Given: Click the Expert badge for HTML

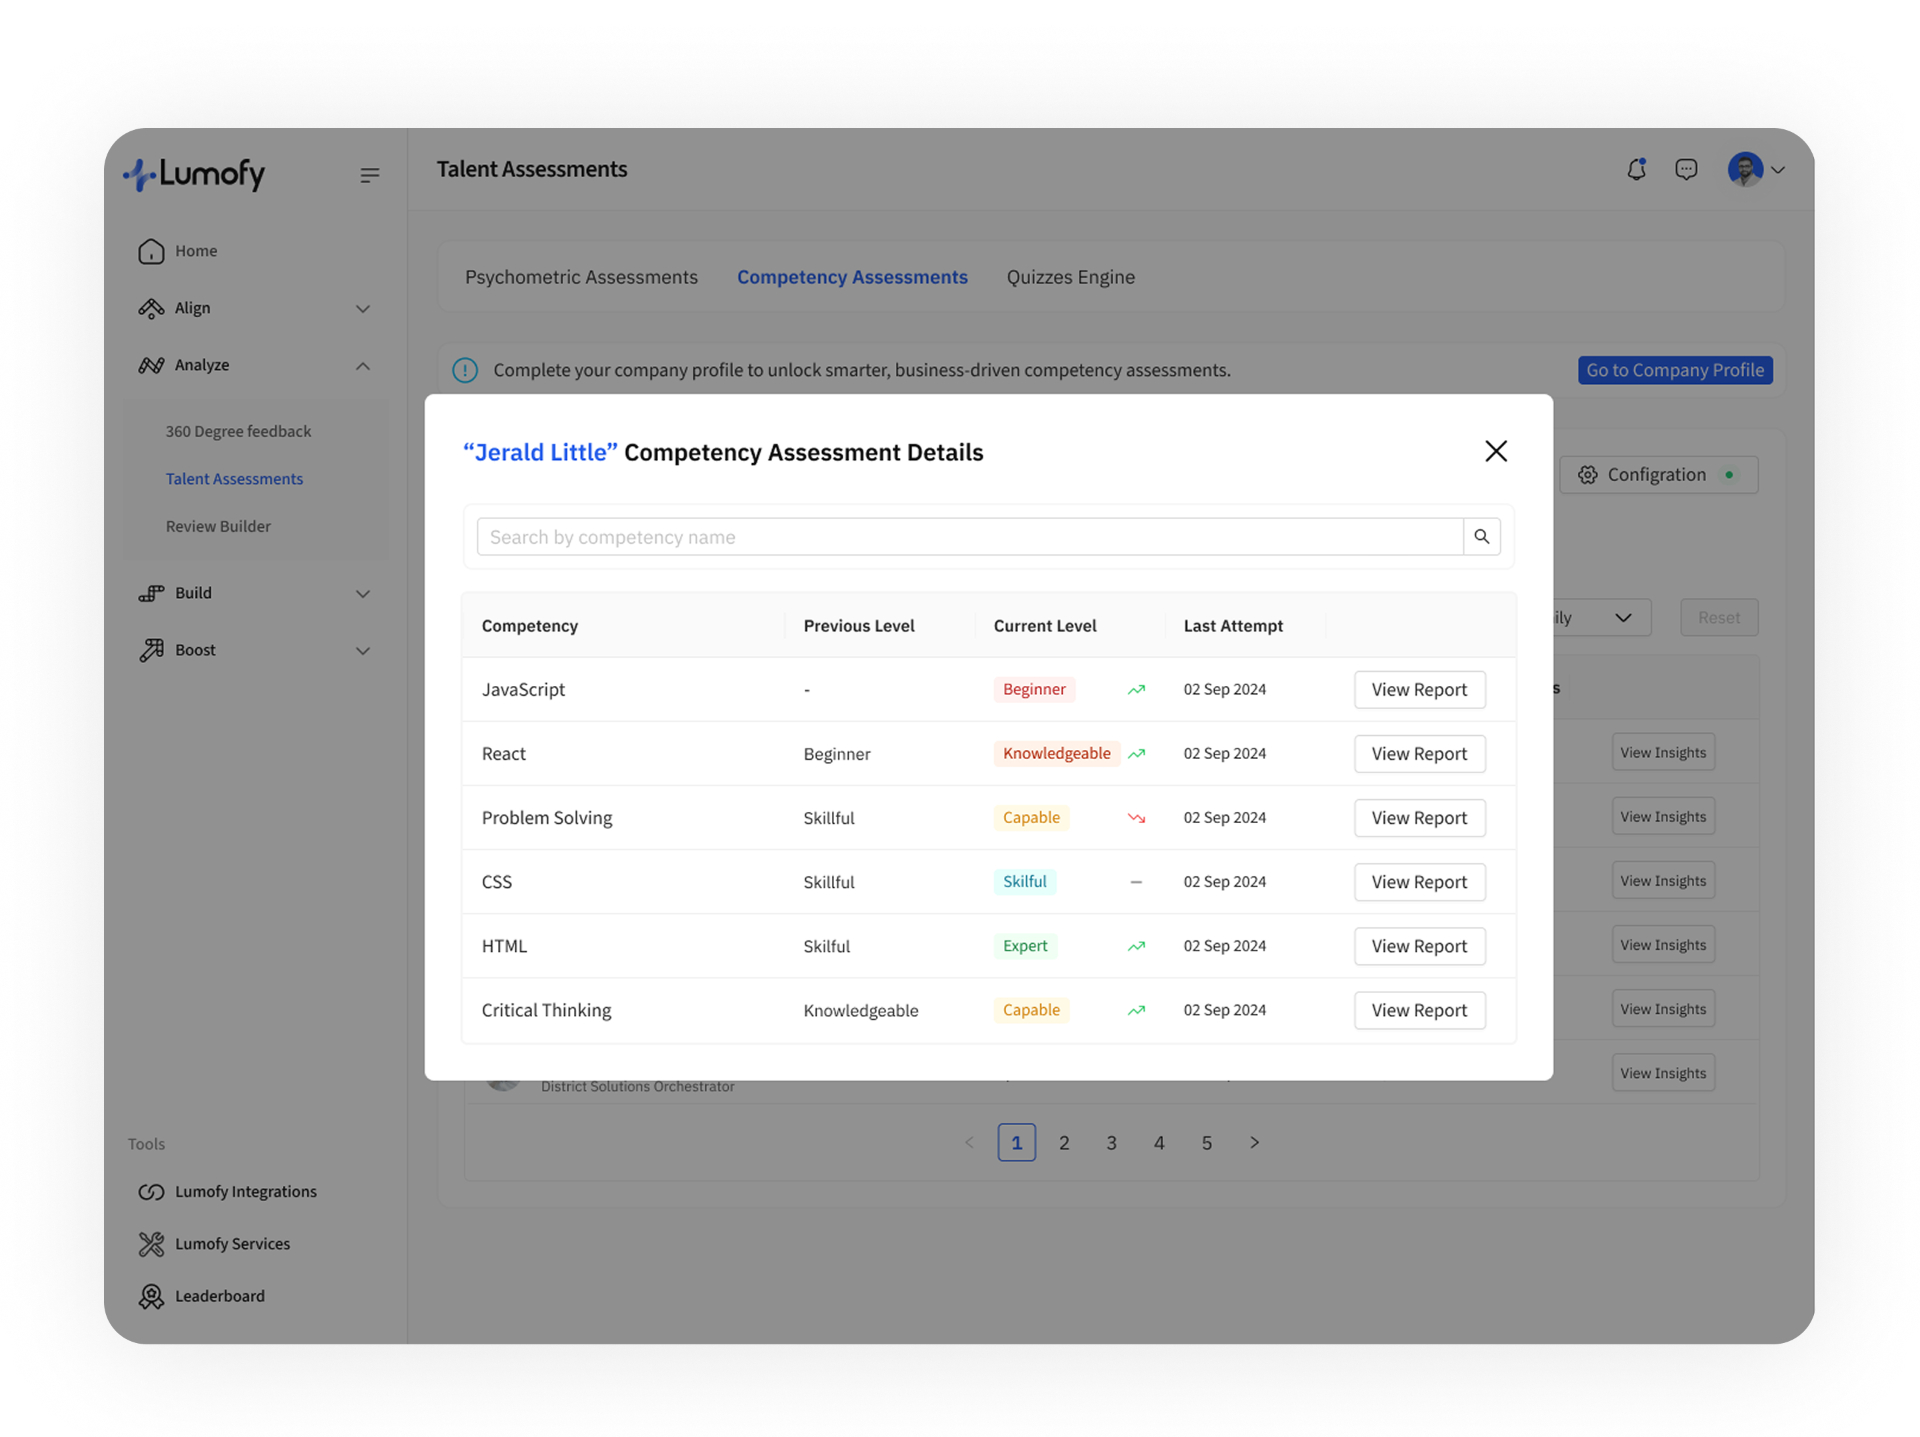Looking at the screenshot, I should pos(1025,946).
